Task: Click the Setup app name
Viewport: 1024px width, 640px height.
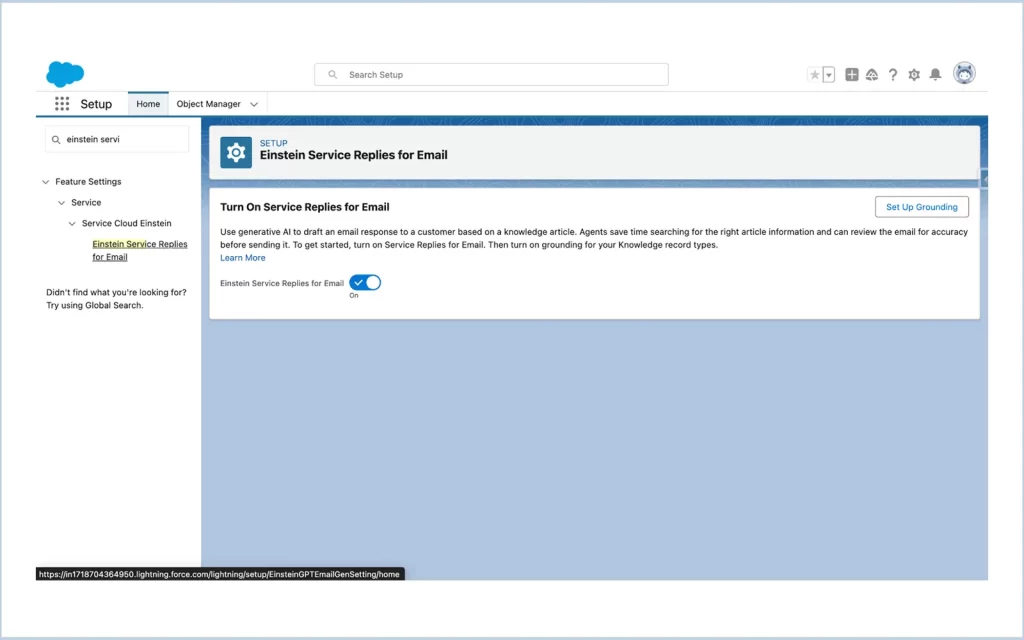Action: [x=96, y=104]
